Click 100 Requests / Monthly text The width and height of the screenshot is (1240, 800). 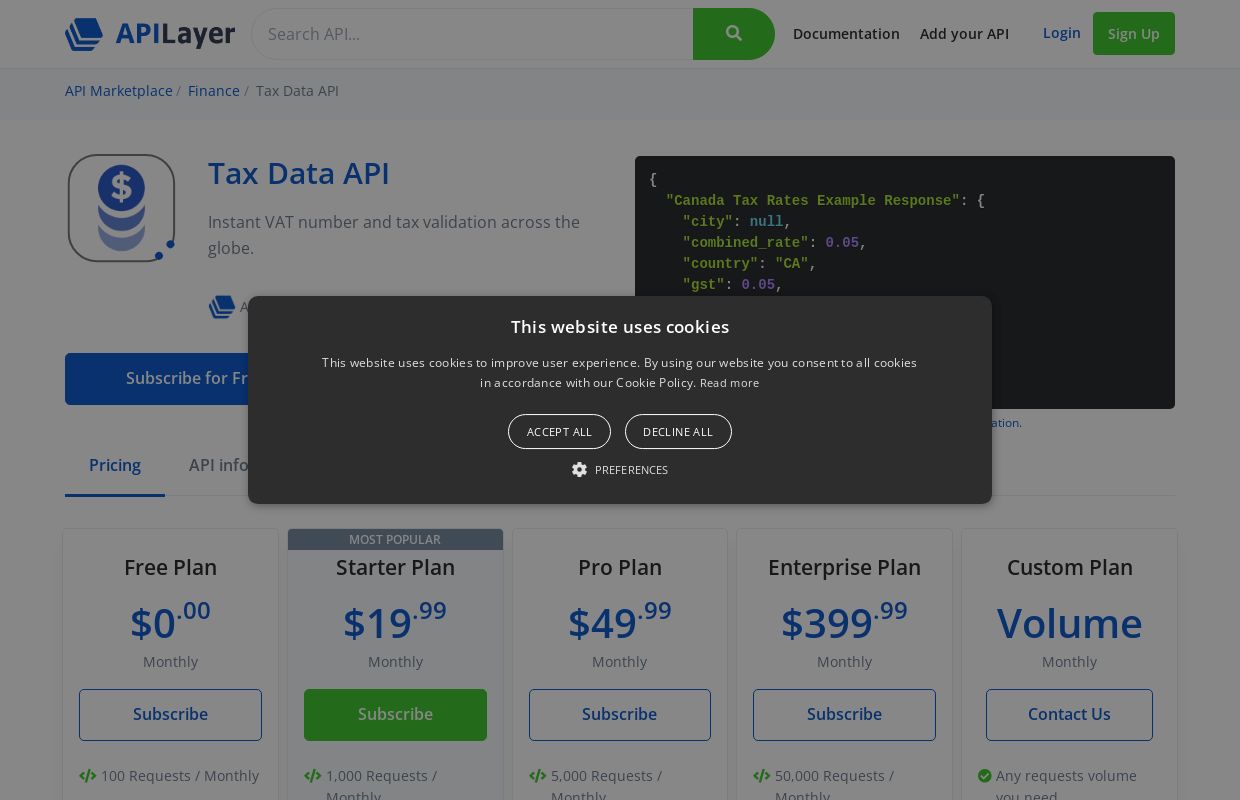click(x=180, y=776)
